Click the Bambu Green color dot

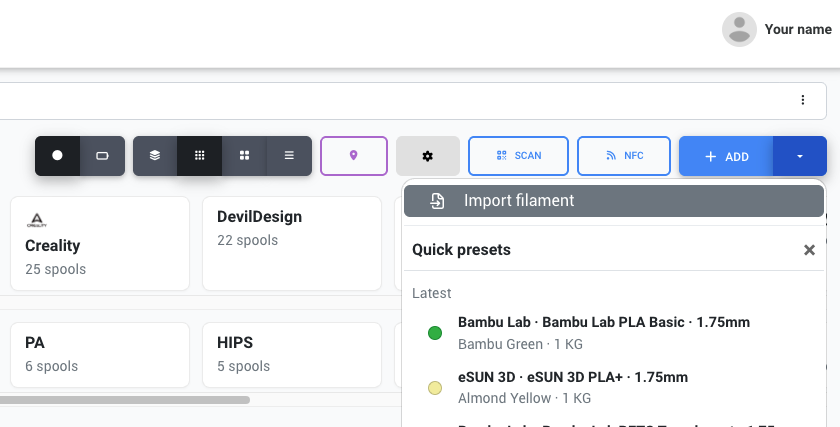pos(435,333)
